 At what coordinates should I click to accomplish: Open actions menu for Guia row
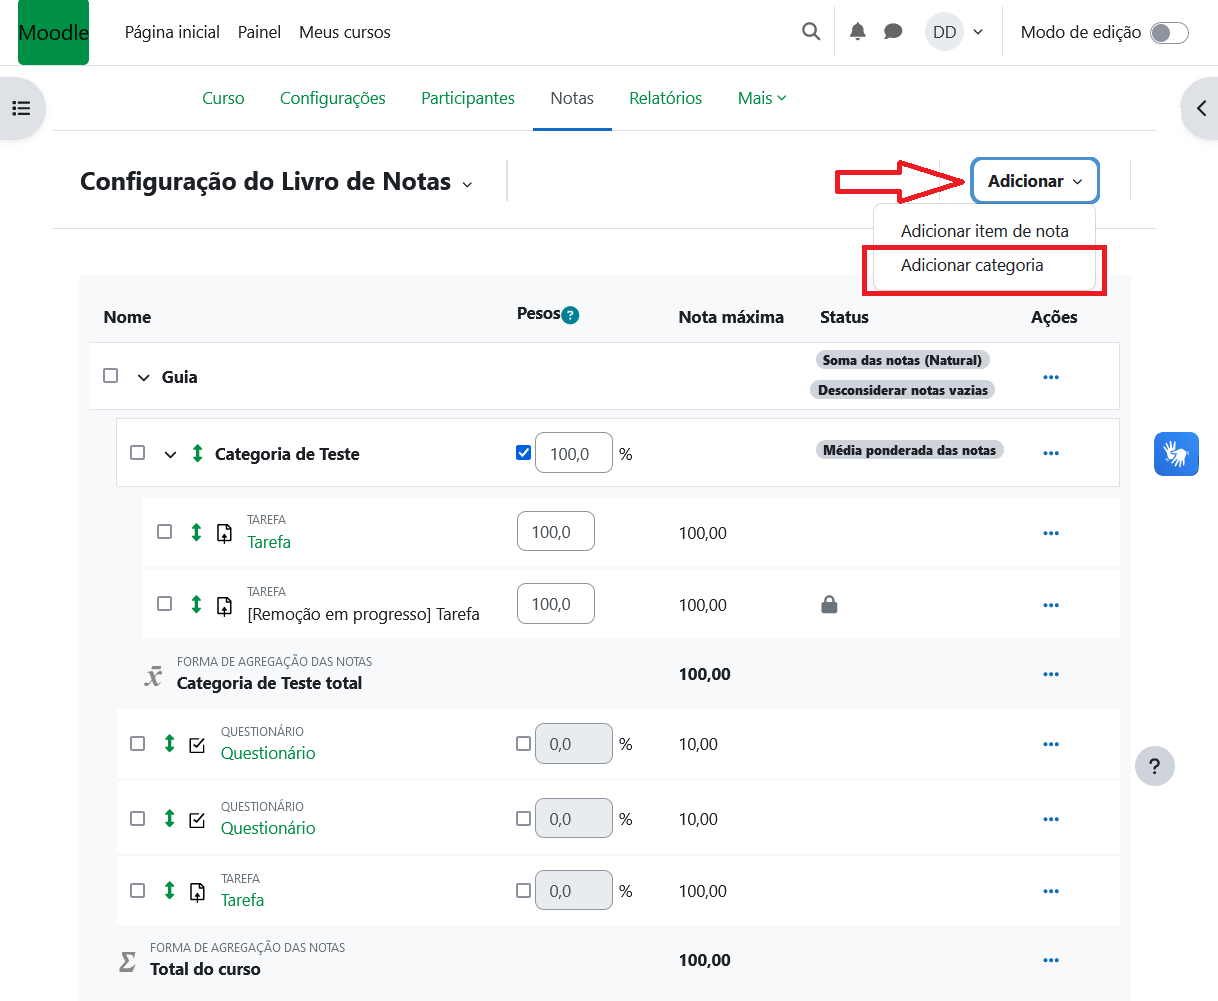pos(1050,377)
